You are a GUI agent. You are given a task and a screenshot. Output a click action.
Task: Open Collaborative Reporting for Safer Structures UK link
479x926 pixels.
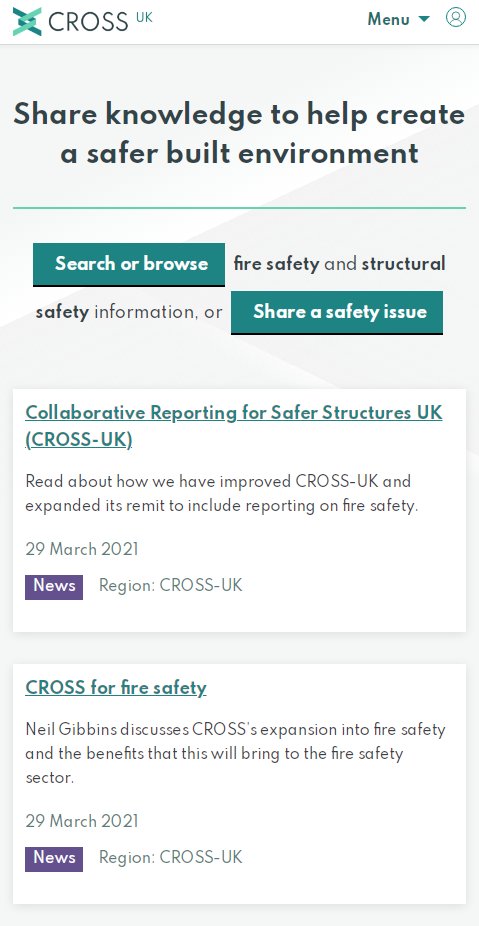(x=234, y=426)
